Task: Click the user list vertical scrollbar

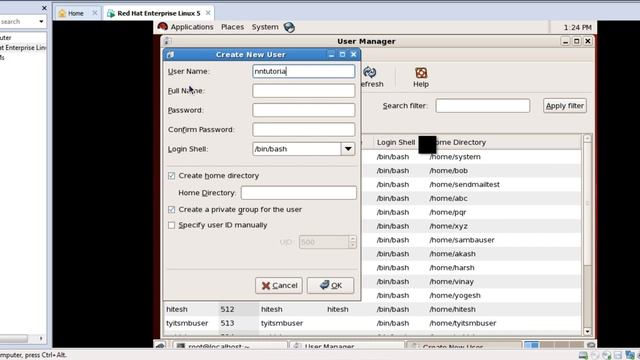Action: (x=587, y=235)
